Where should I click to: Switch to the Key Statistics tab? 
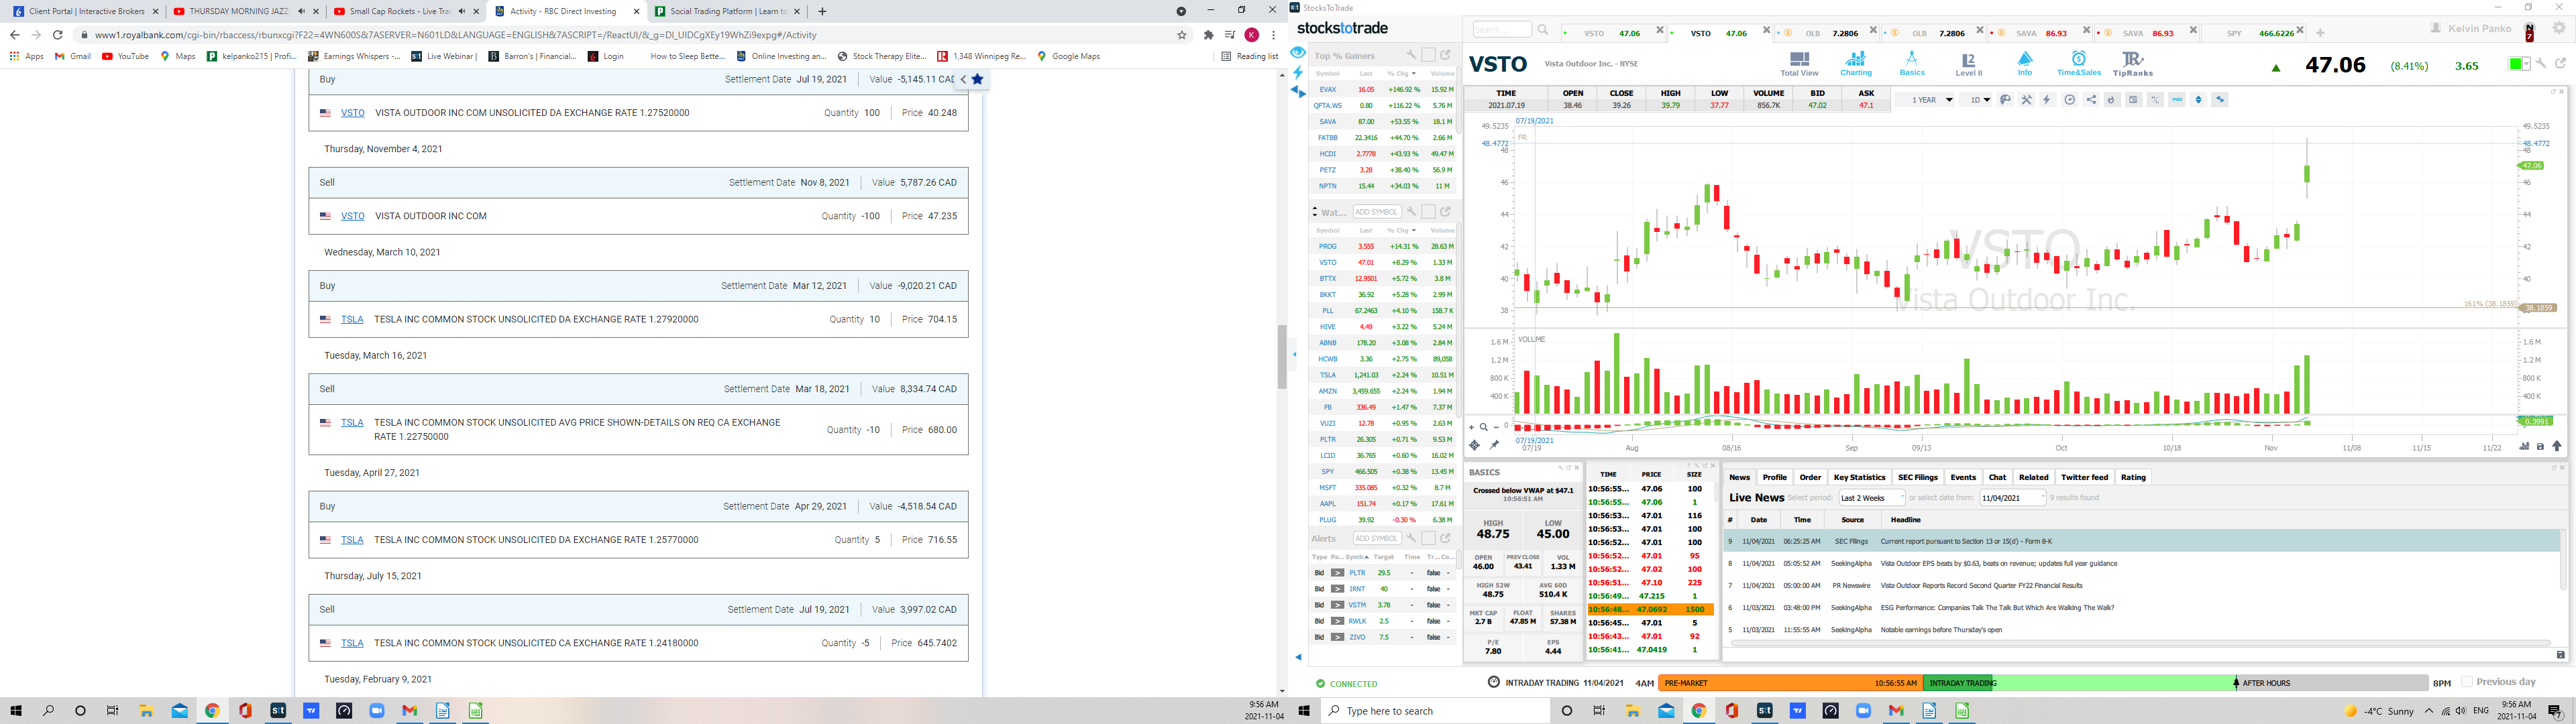[1859, 477]
